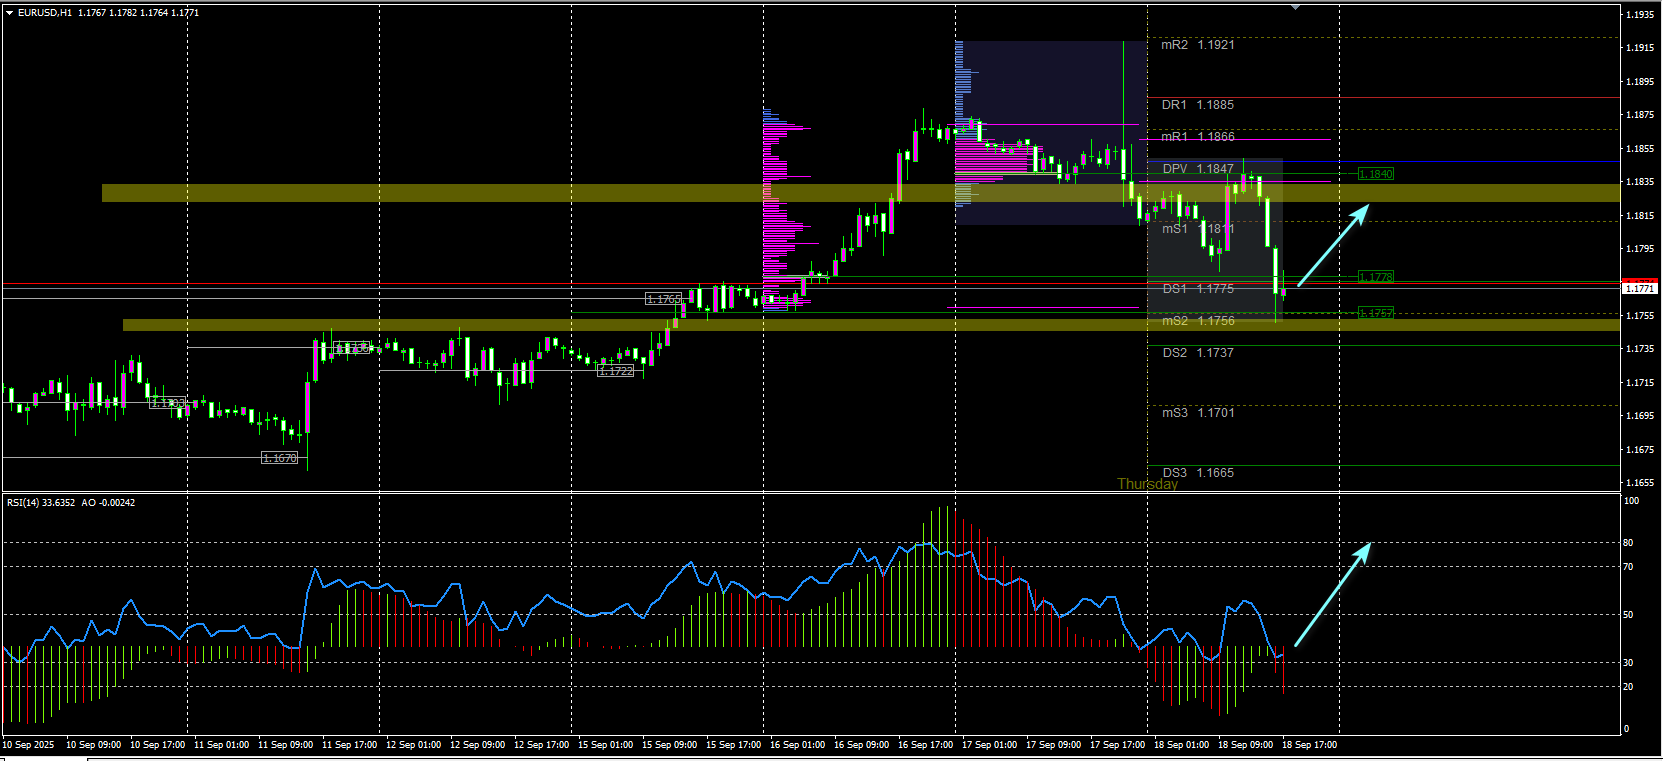
Task: Select the upper yellow zone near 1.1835
Action: [x=861, y=193]
